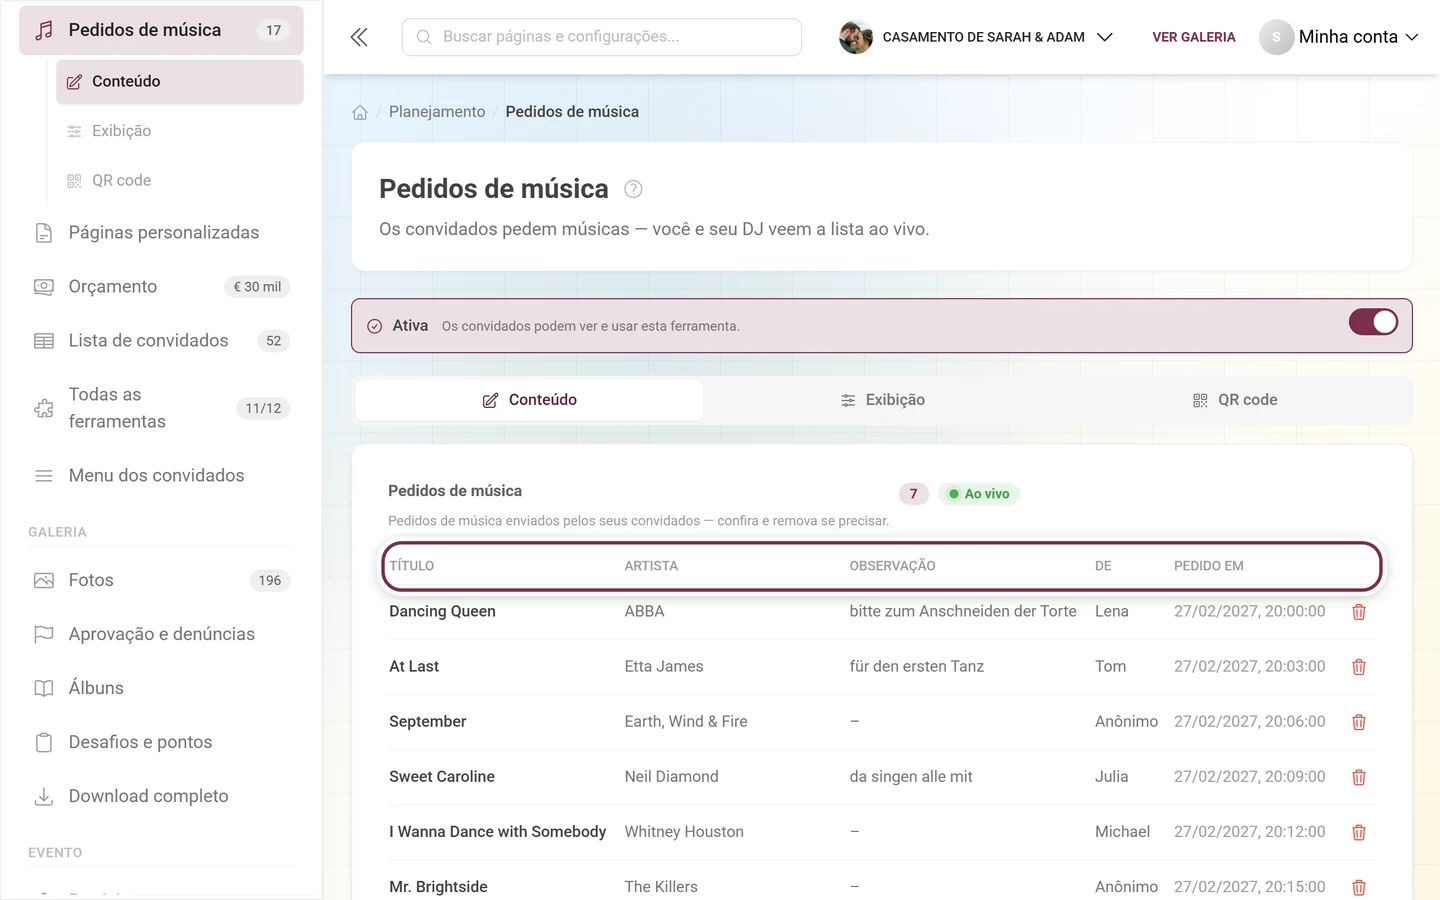Open Download completo in the sidebar

tap(161, 796)
